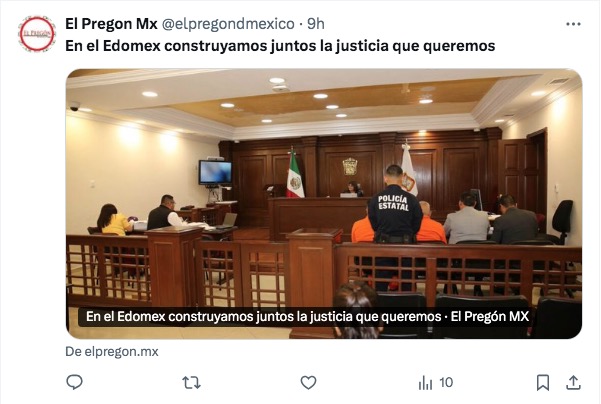Click the wall-mounted TV in the courtroom photo
The image size is (601, 404).
coord(215,173)
